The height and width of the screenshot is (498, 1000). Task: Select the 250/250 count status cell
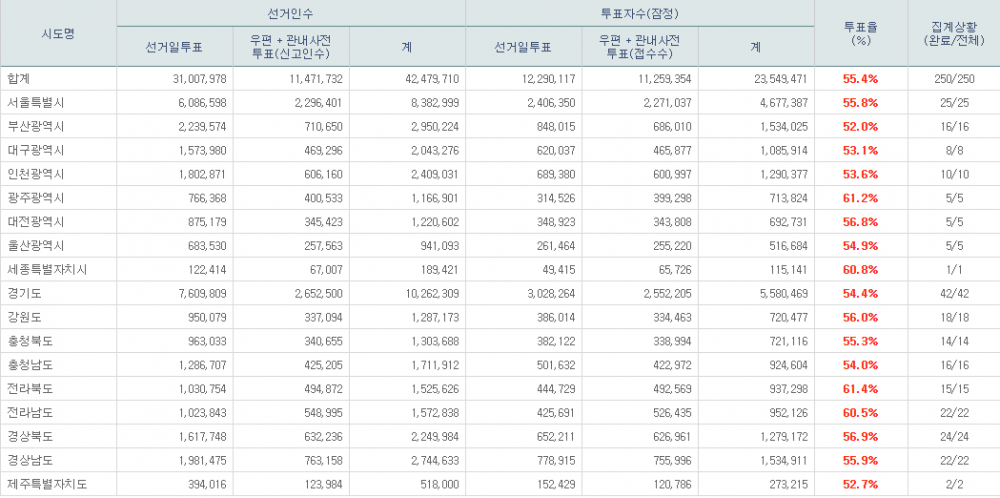point(951,78)
